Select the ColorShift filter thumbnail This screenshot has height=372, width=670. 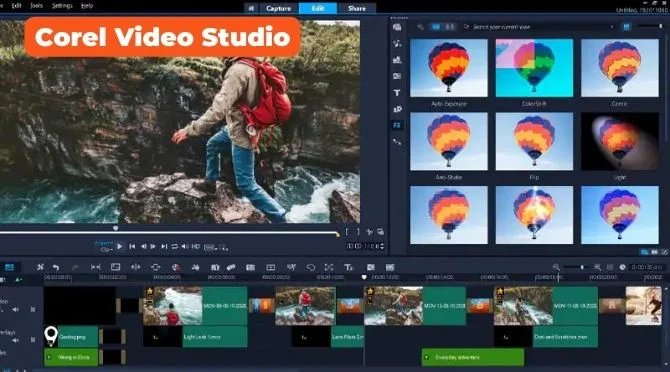pyautogui.click(x=534, y=68)
